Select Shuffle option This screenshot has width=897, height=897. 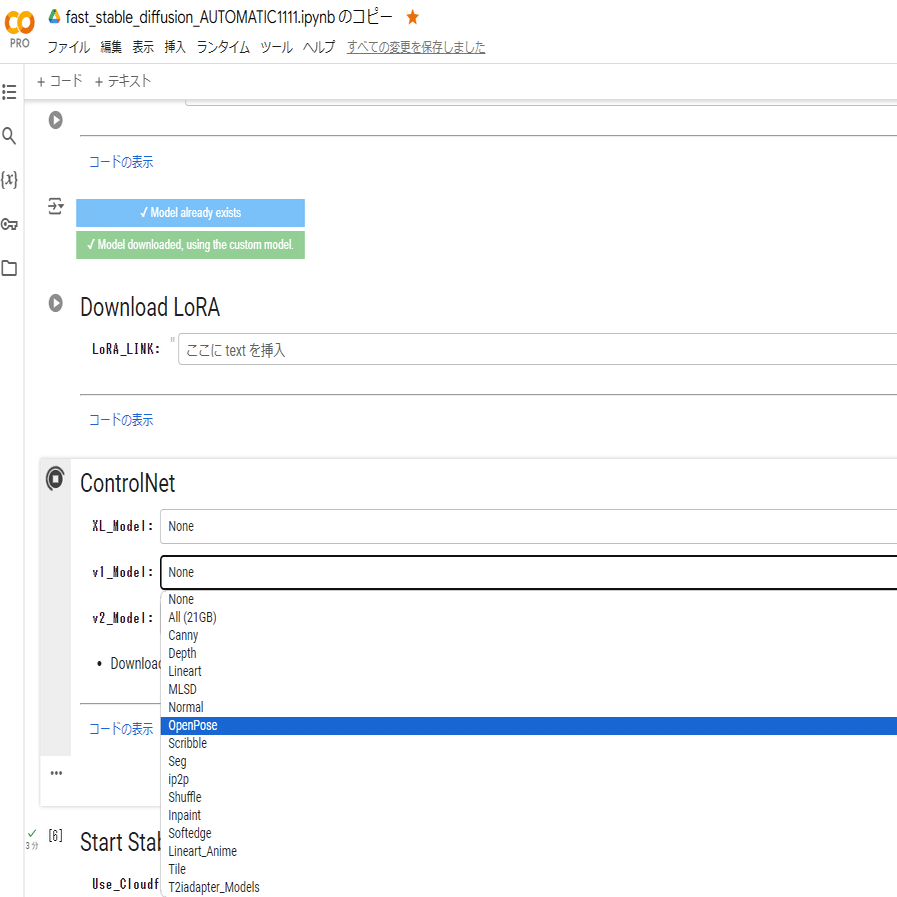(x=529, y=797)
